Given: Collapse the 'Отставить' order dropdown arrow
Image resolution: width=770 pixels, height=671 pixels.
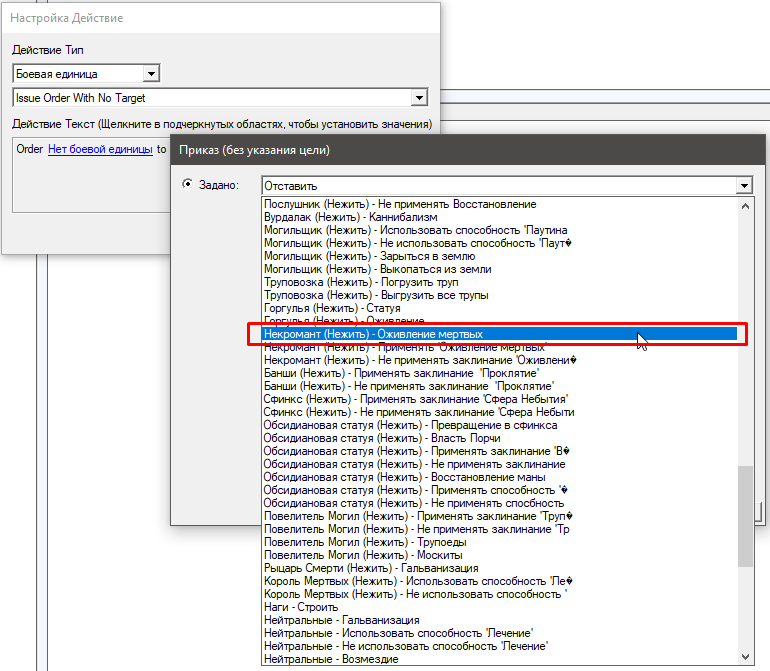Looking at the screenshot, I should pyautogui.click(x=744, y=186).
